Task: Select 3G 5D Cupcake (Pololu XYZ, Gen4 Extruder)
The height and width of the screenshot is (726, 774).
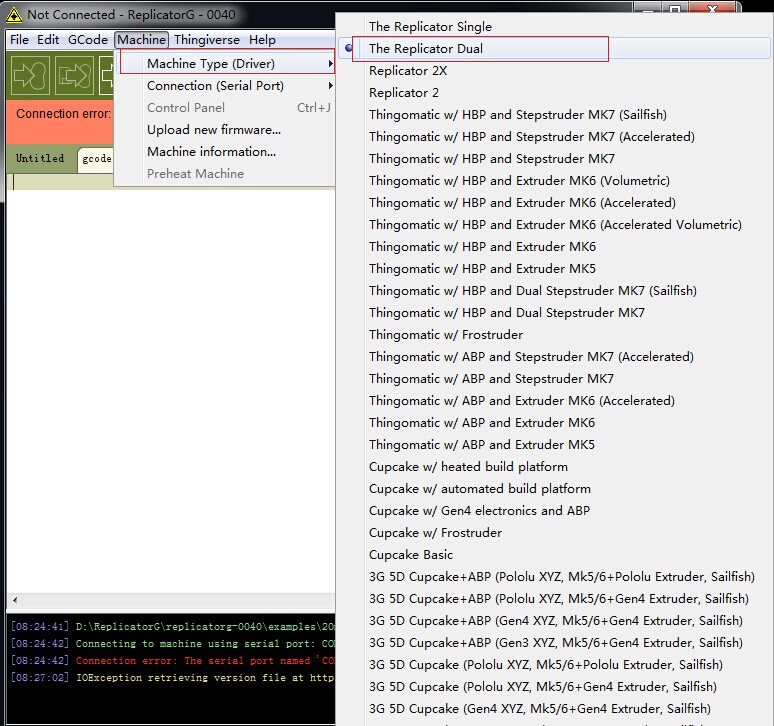Action: [554, 687]
